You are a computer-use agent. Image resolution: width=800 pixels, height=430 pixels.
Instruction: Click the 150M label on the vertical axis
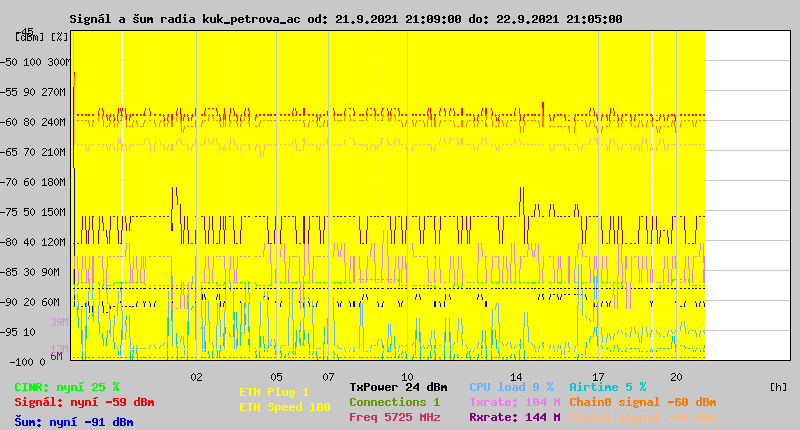(55, 212)
